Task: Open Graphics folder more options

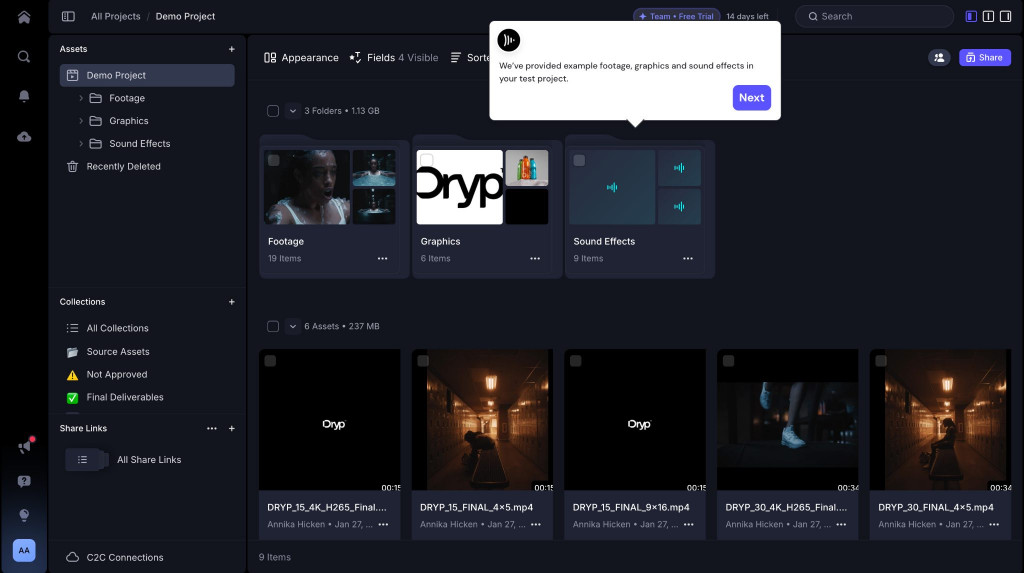Action: point(535,259)
